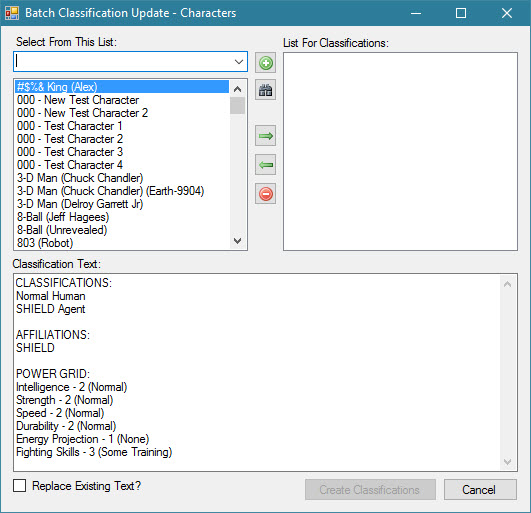Click the Cancel button
Image resolution: width=531 pixels, height=513 pixels.
(x=480, y=490)
